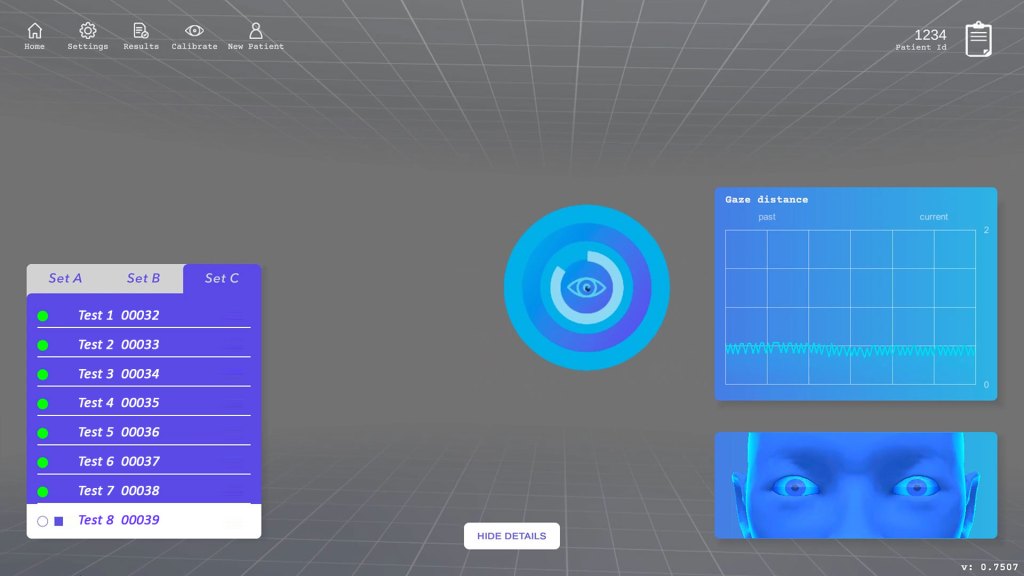Select row Test 5 00036
The height and width of the screenshot is (576, 1024).
point(144,432)
